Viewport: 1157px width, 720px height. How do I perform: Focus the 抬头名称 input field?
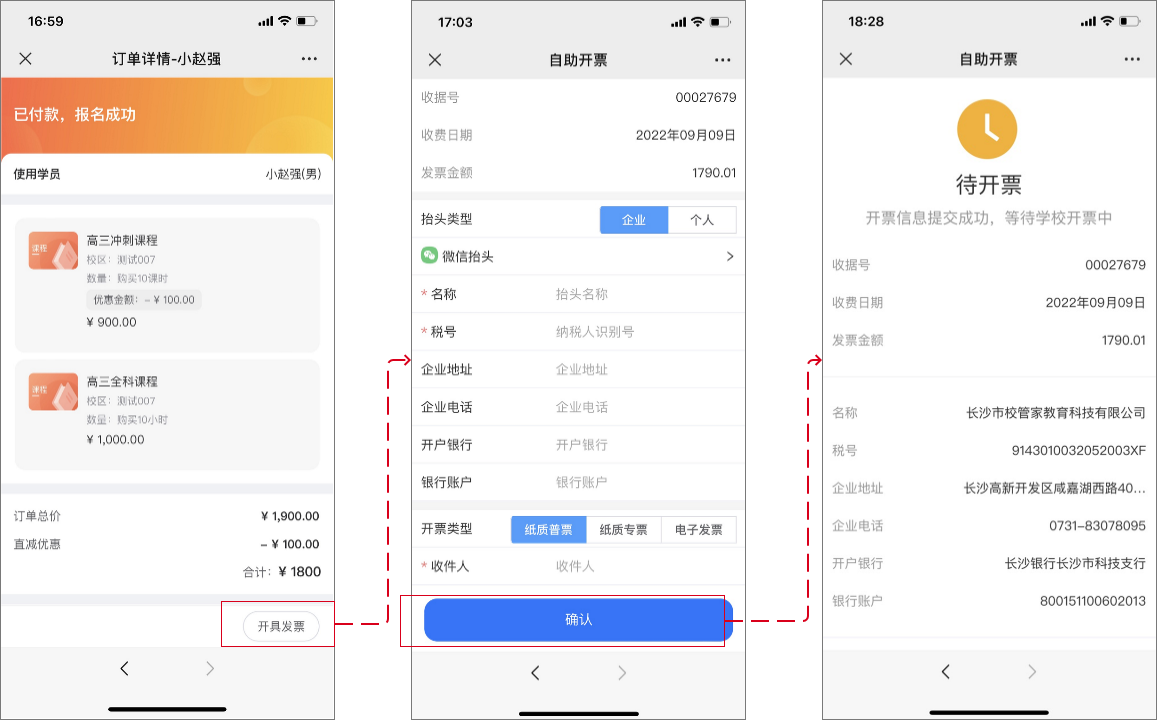(640, 294)
